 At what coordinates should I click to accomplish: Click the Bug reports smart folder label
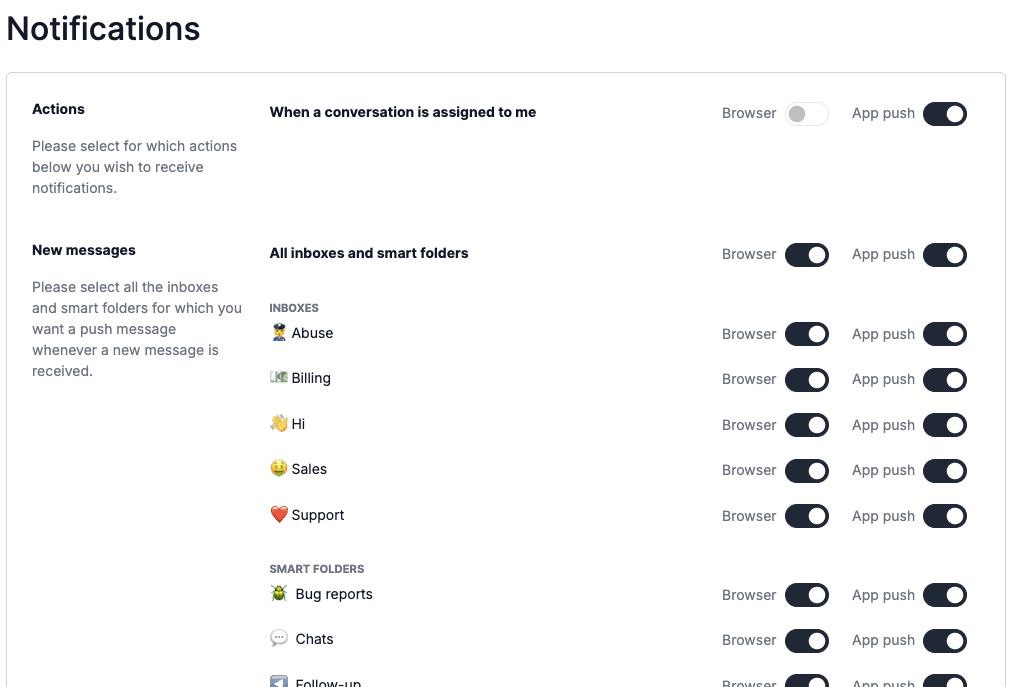coord(334,594)
